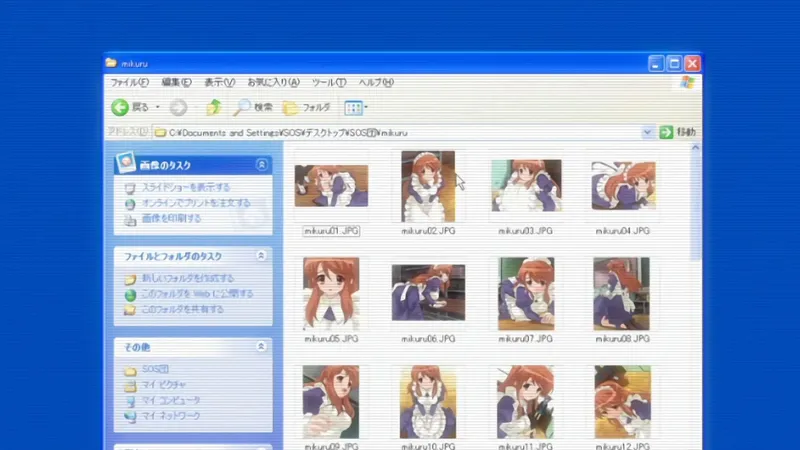Click the print pictures printer icon
The width and height of the screenshot is (800, 450).
(x=130, y=219)
